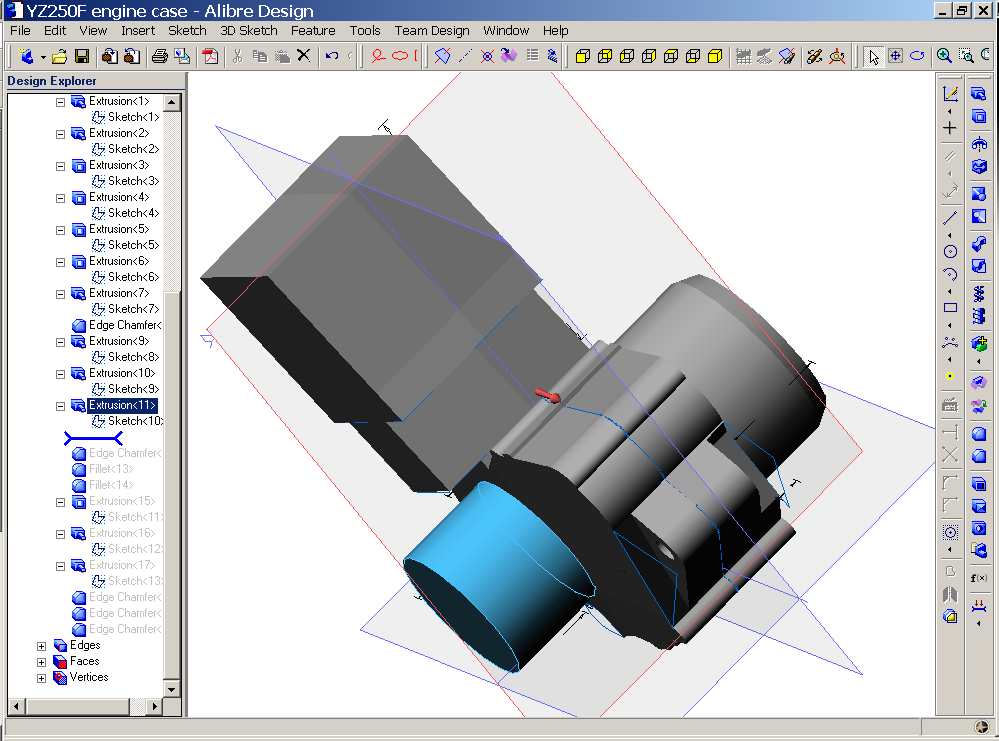Screen dimensions: 999x741
Task: Open the Edit menu
Action: coord(55,31)
